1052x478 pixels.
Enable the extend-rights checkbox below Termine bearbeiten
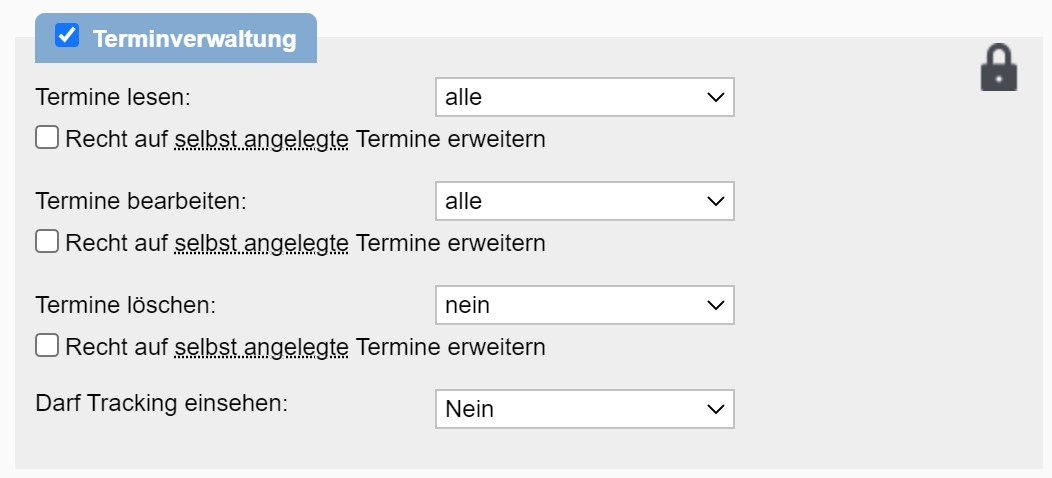tap(47, 242)
